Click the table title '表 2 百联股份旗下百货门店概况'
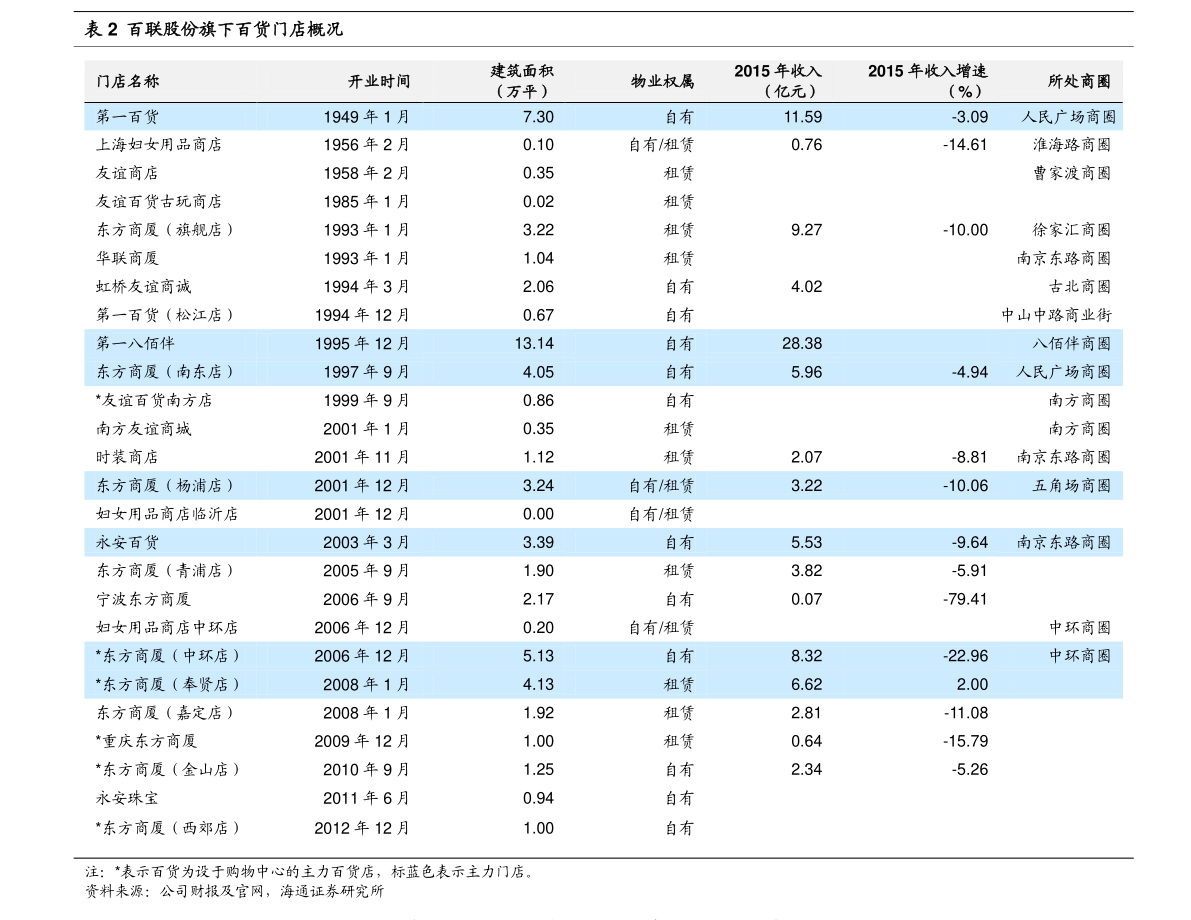The height and width of the screenshot is (920, 1191). click(213, 30)
